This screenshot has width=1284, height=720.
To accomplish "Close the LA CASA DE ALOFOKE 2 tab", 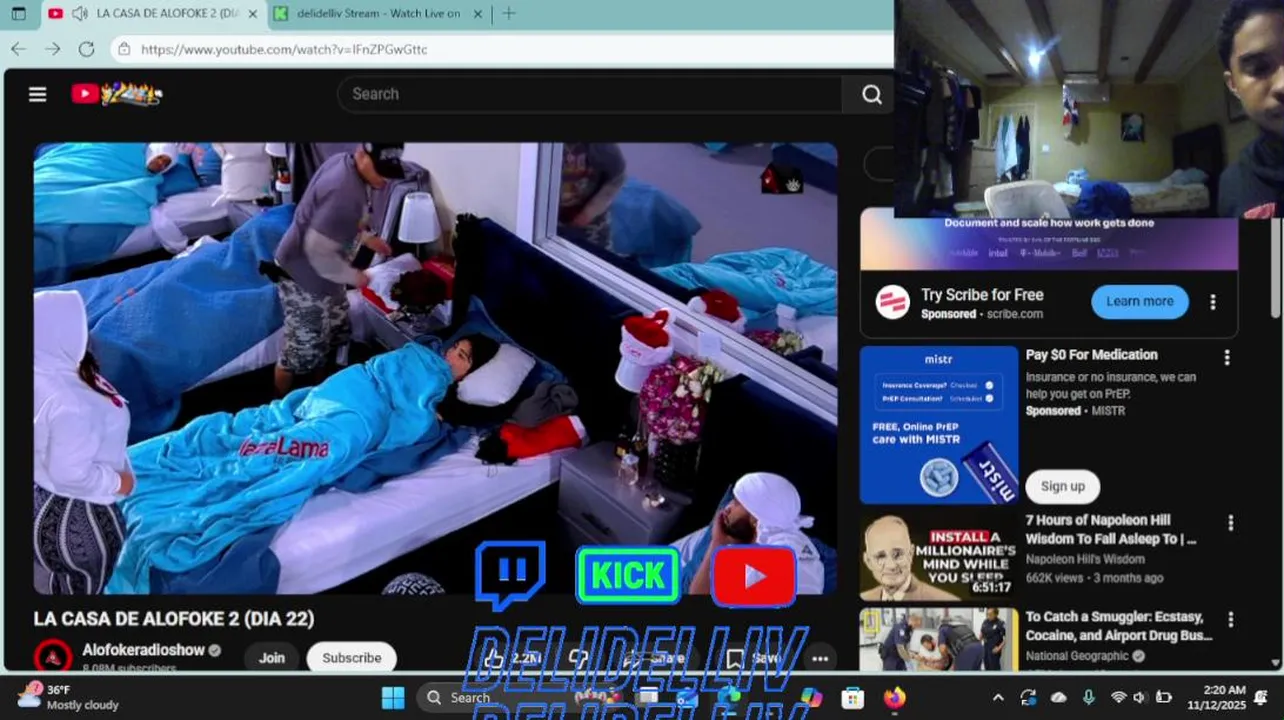I will [x=252, y=14].
